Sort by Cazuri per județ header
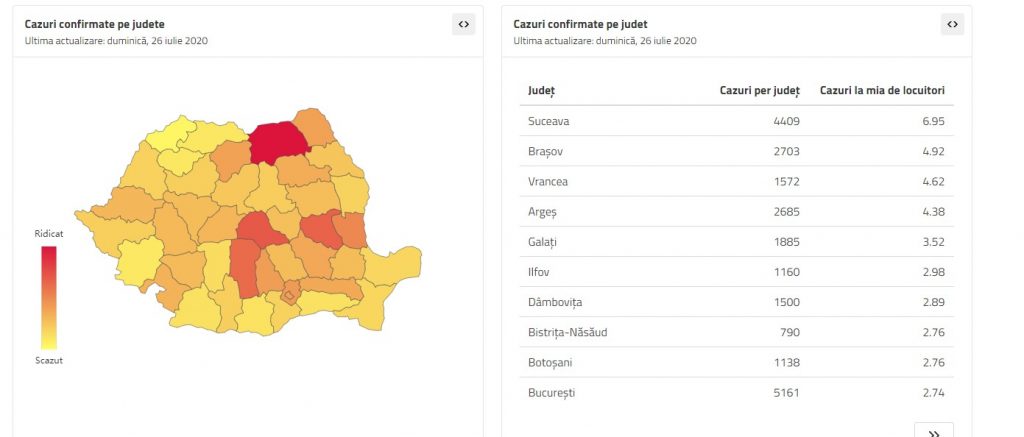 (759, 90)
